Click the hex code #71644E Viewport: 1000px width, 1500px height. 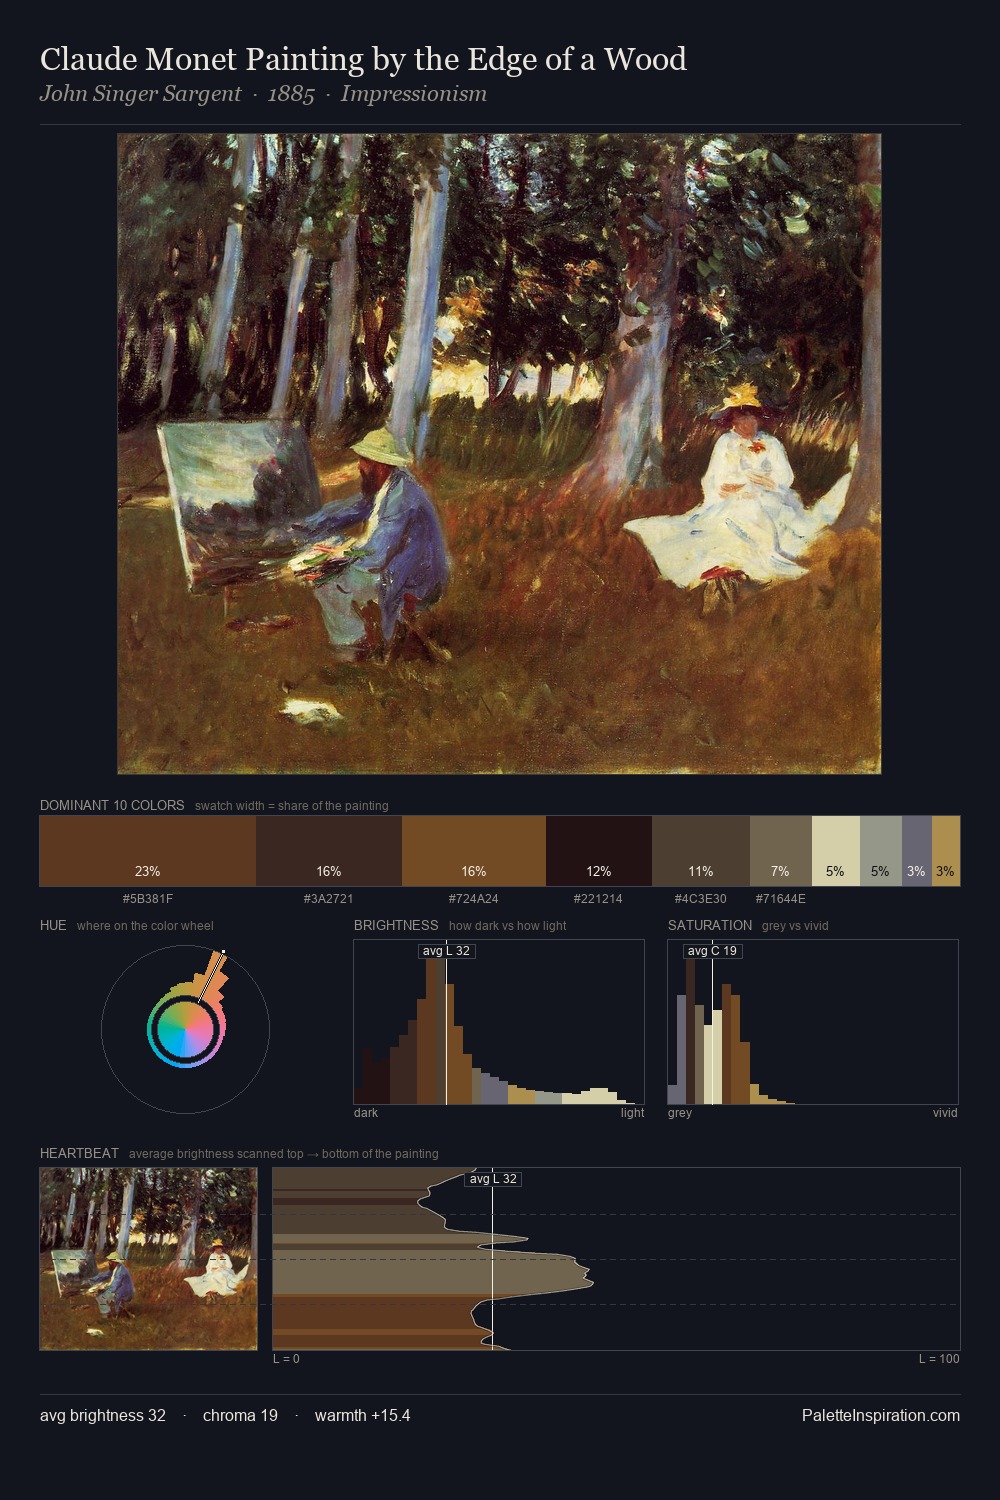[781, 898]
